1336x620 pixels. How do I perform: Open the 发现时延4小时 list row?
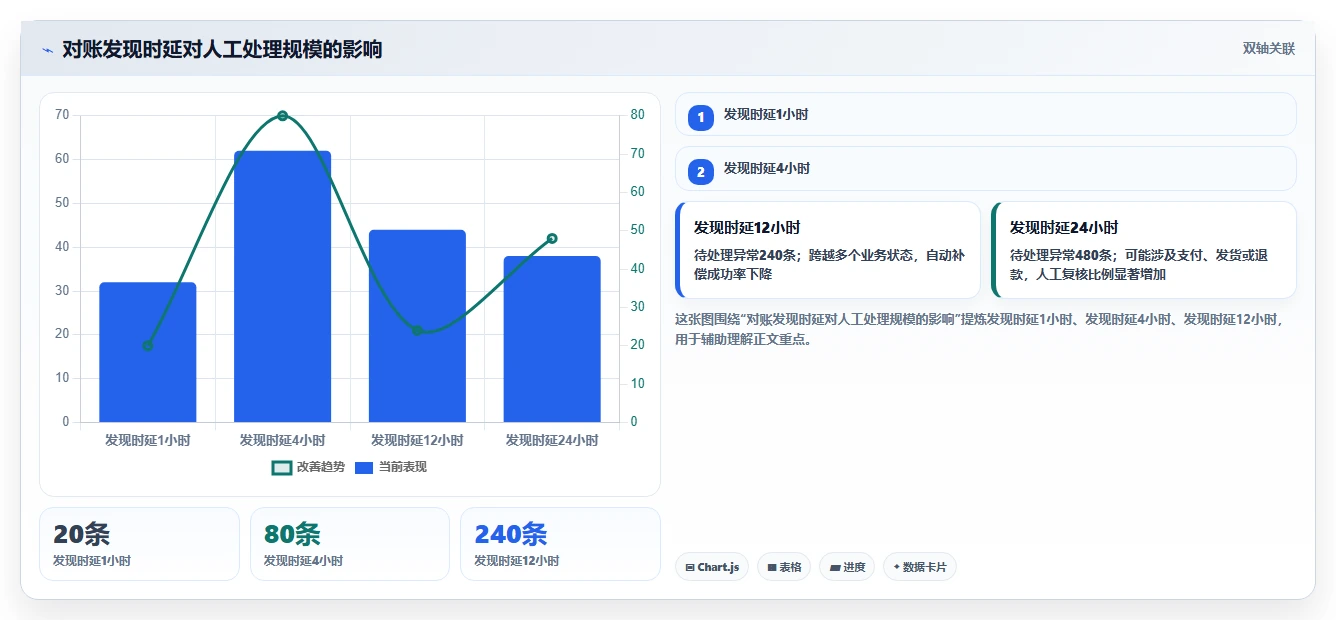(x=986, y=168)
